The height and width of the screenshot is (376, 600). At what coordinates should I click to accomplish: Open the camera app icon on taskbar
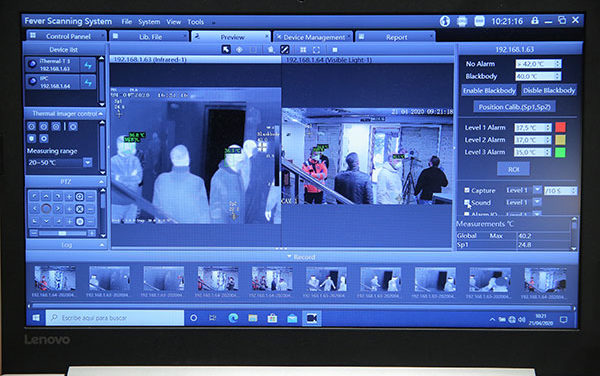pos(312,318)
